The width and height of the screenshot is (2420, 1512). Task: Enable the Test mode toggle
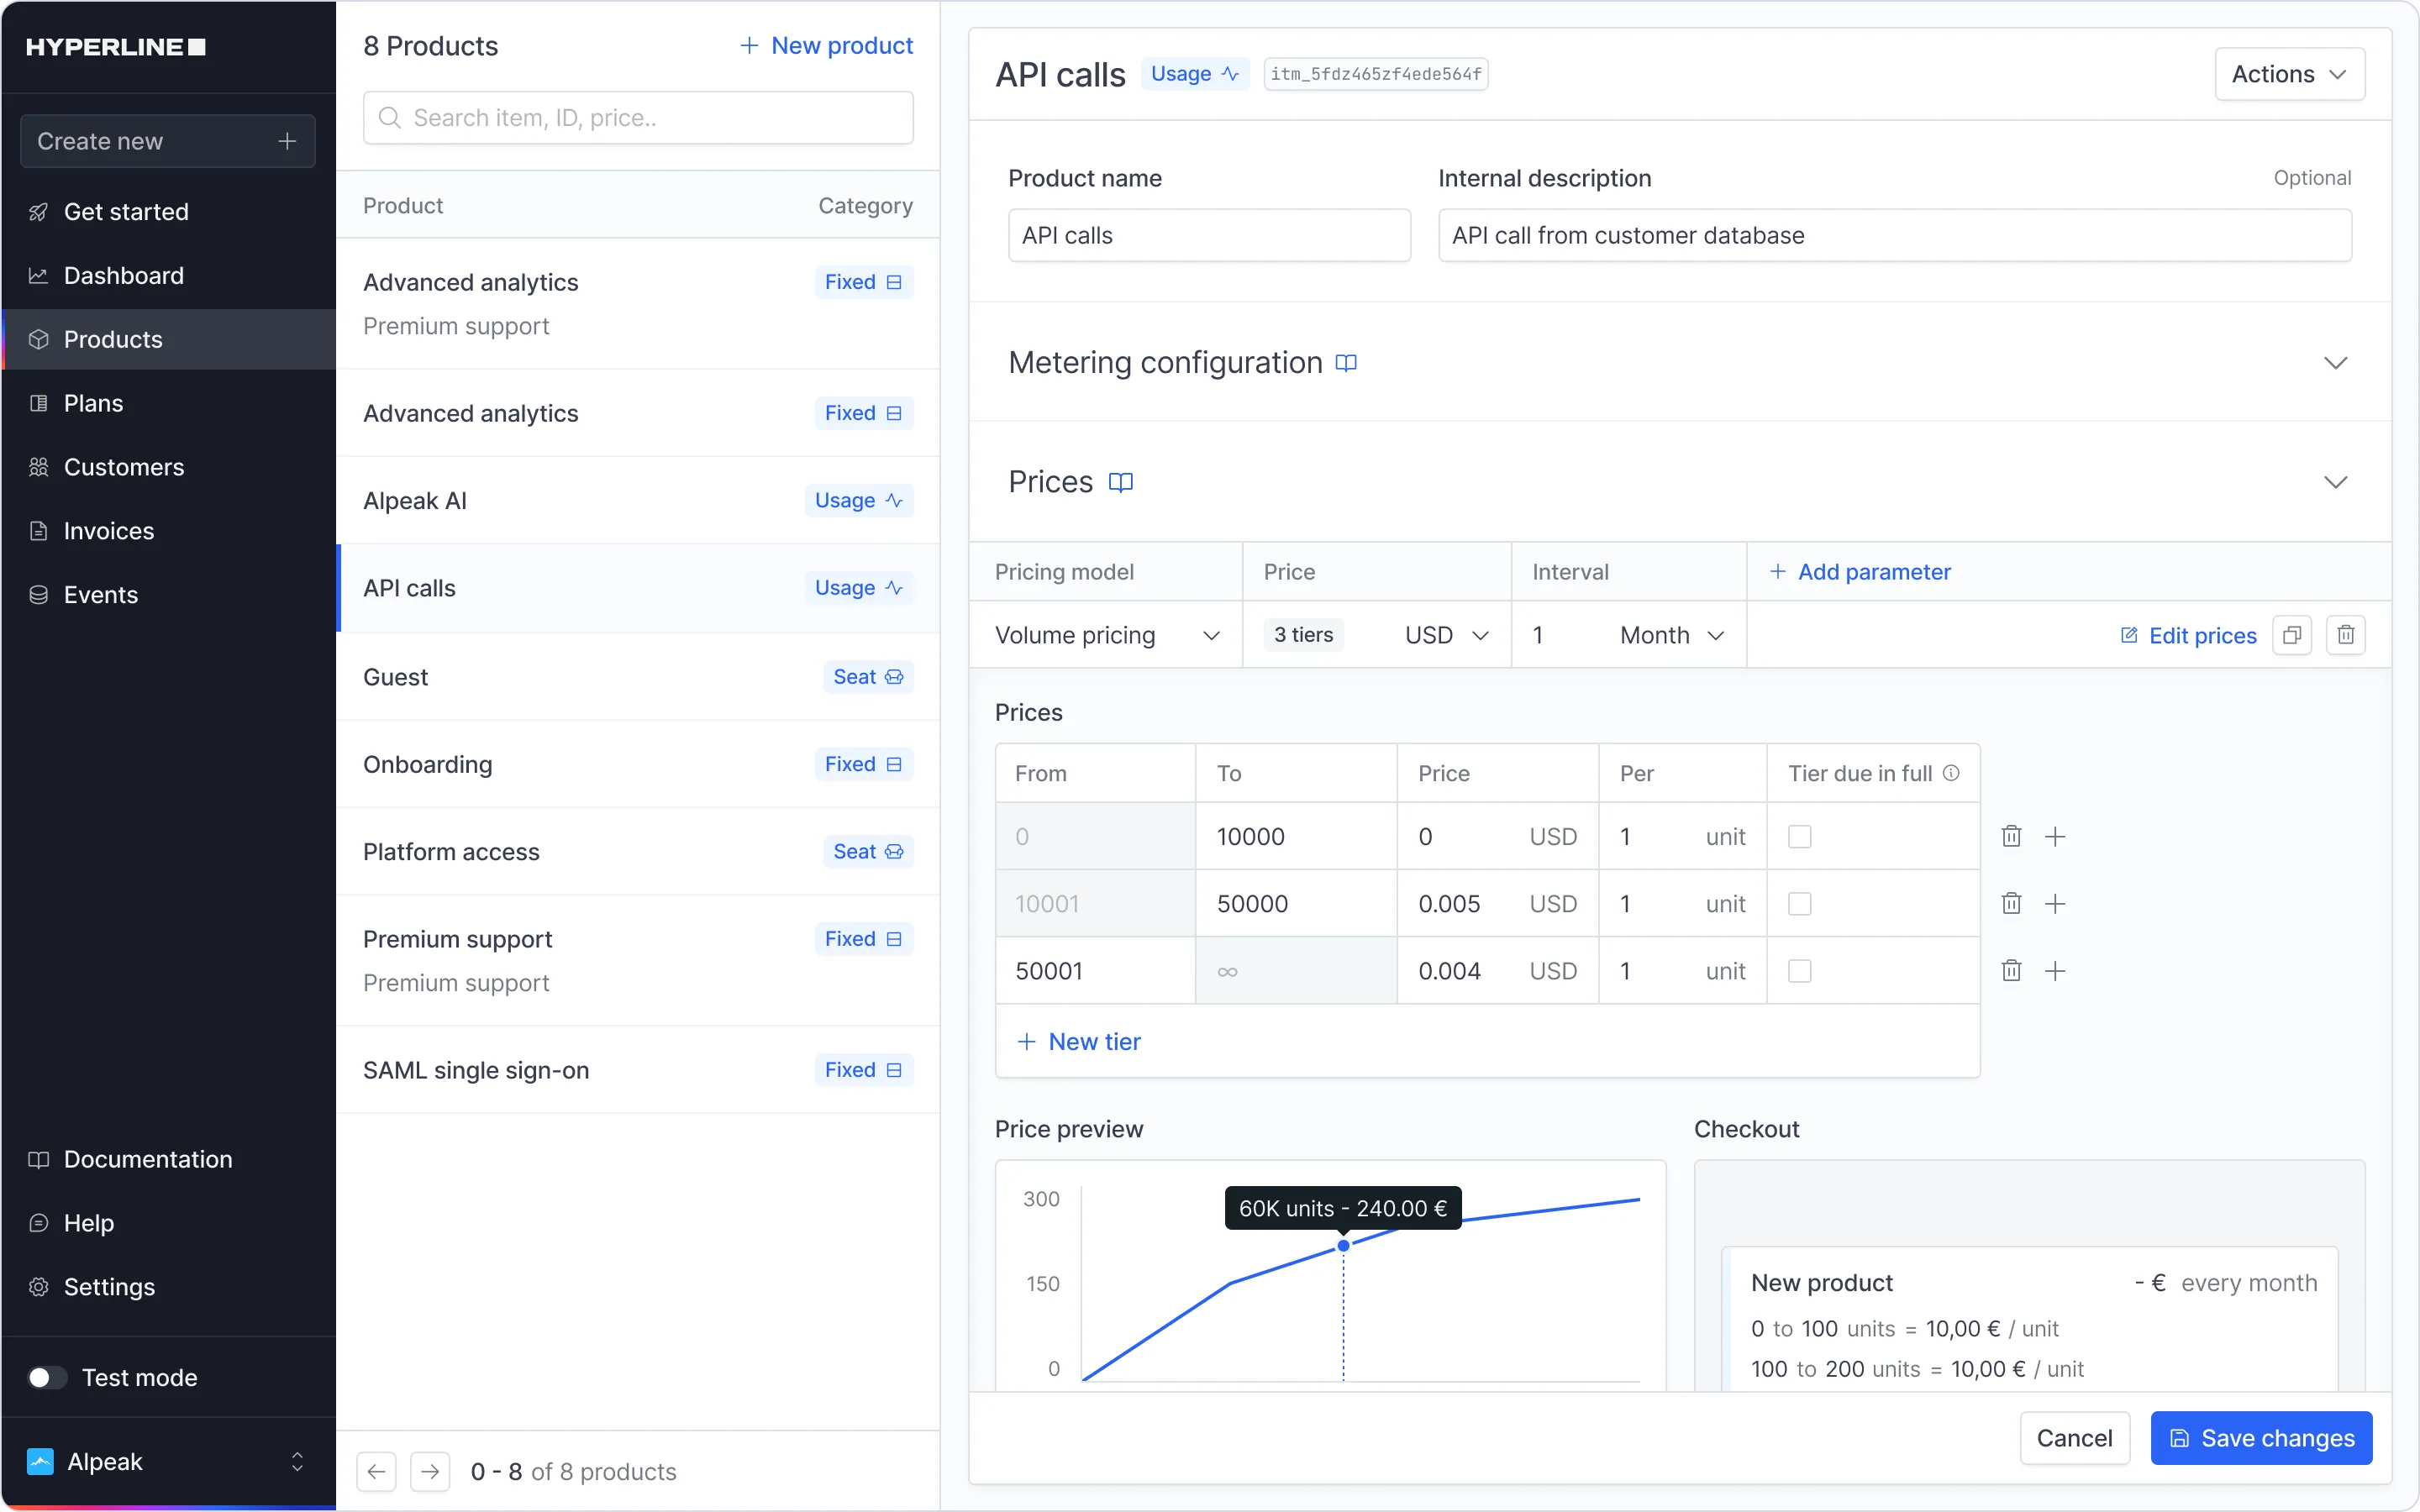point(46,1377)
